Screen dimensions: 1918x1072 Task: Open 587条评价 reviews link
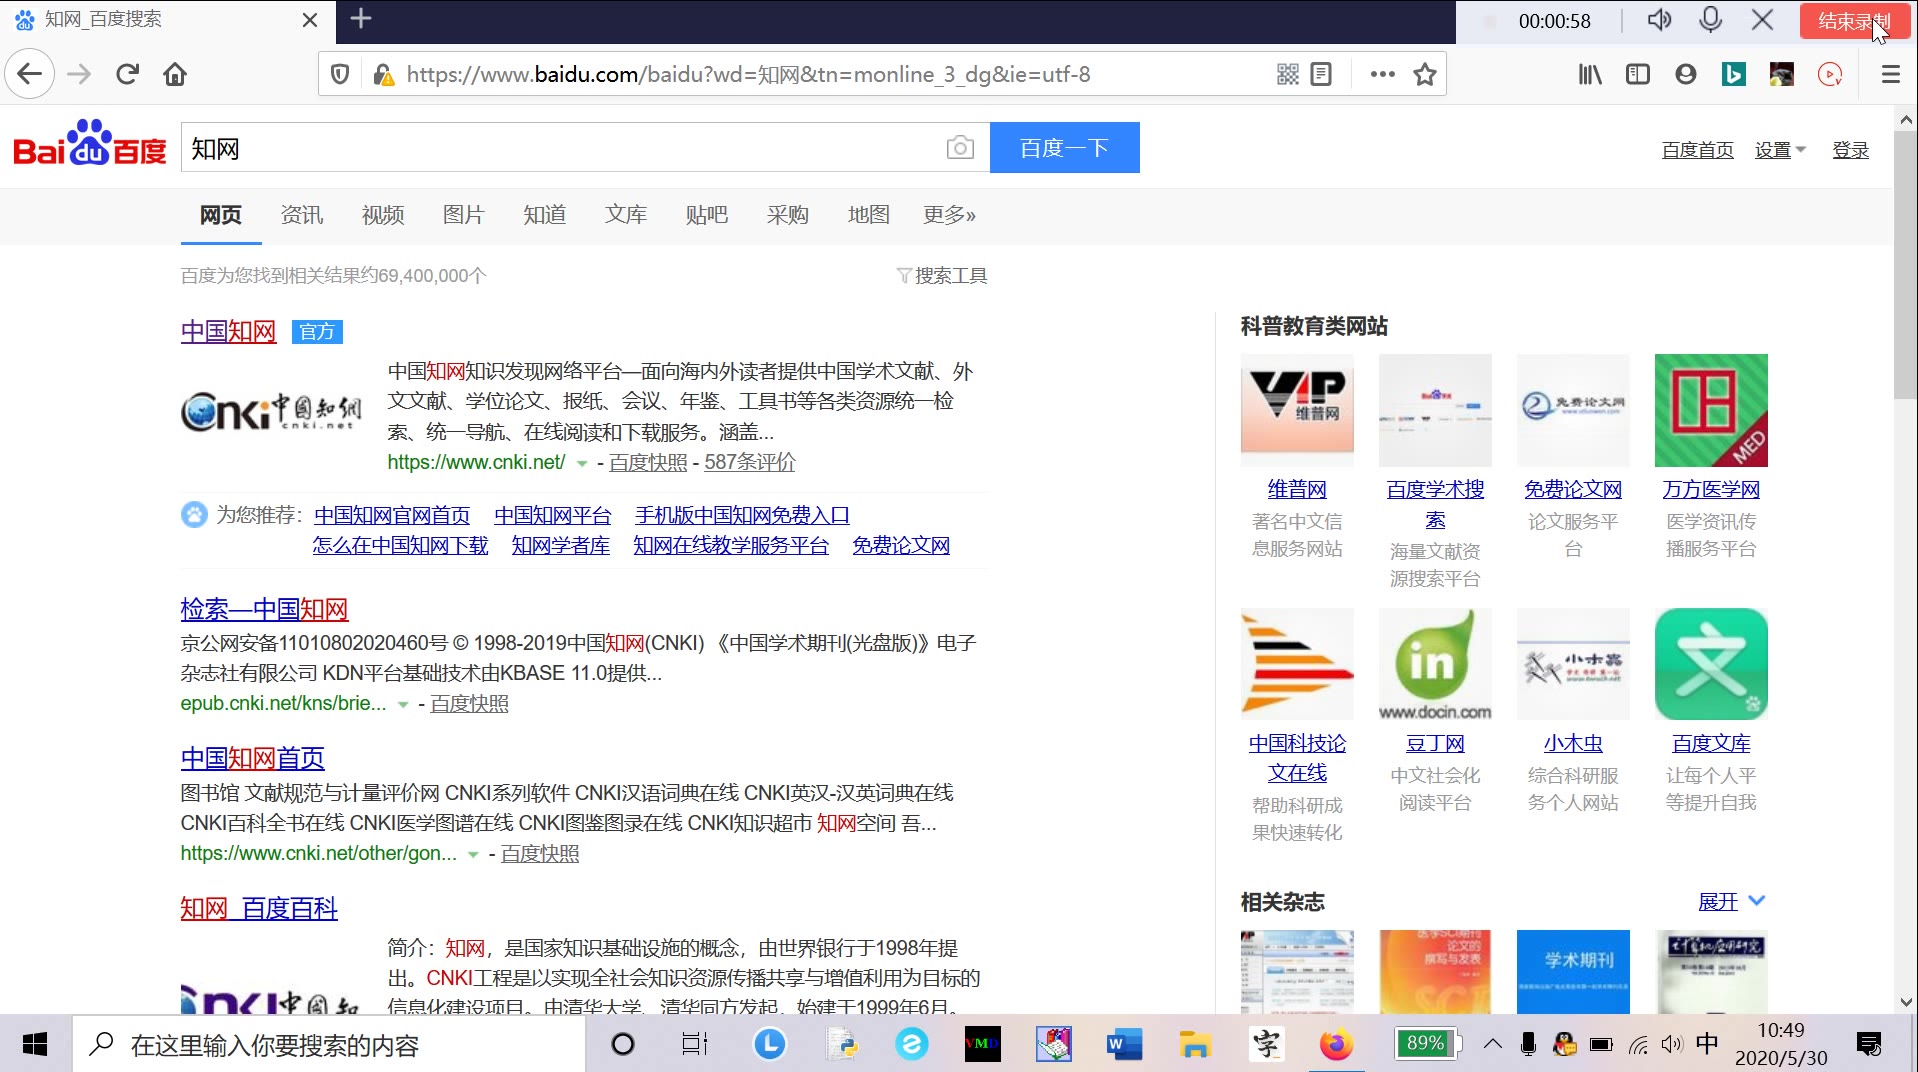click(x=750, y=462)
